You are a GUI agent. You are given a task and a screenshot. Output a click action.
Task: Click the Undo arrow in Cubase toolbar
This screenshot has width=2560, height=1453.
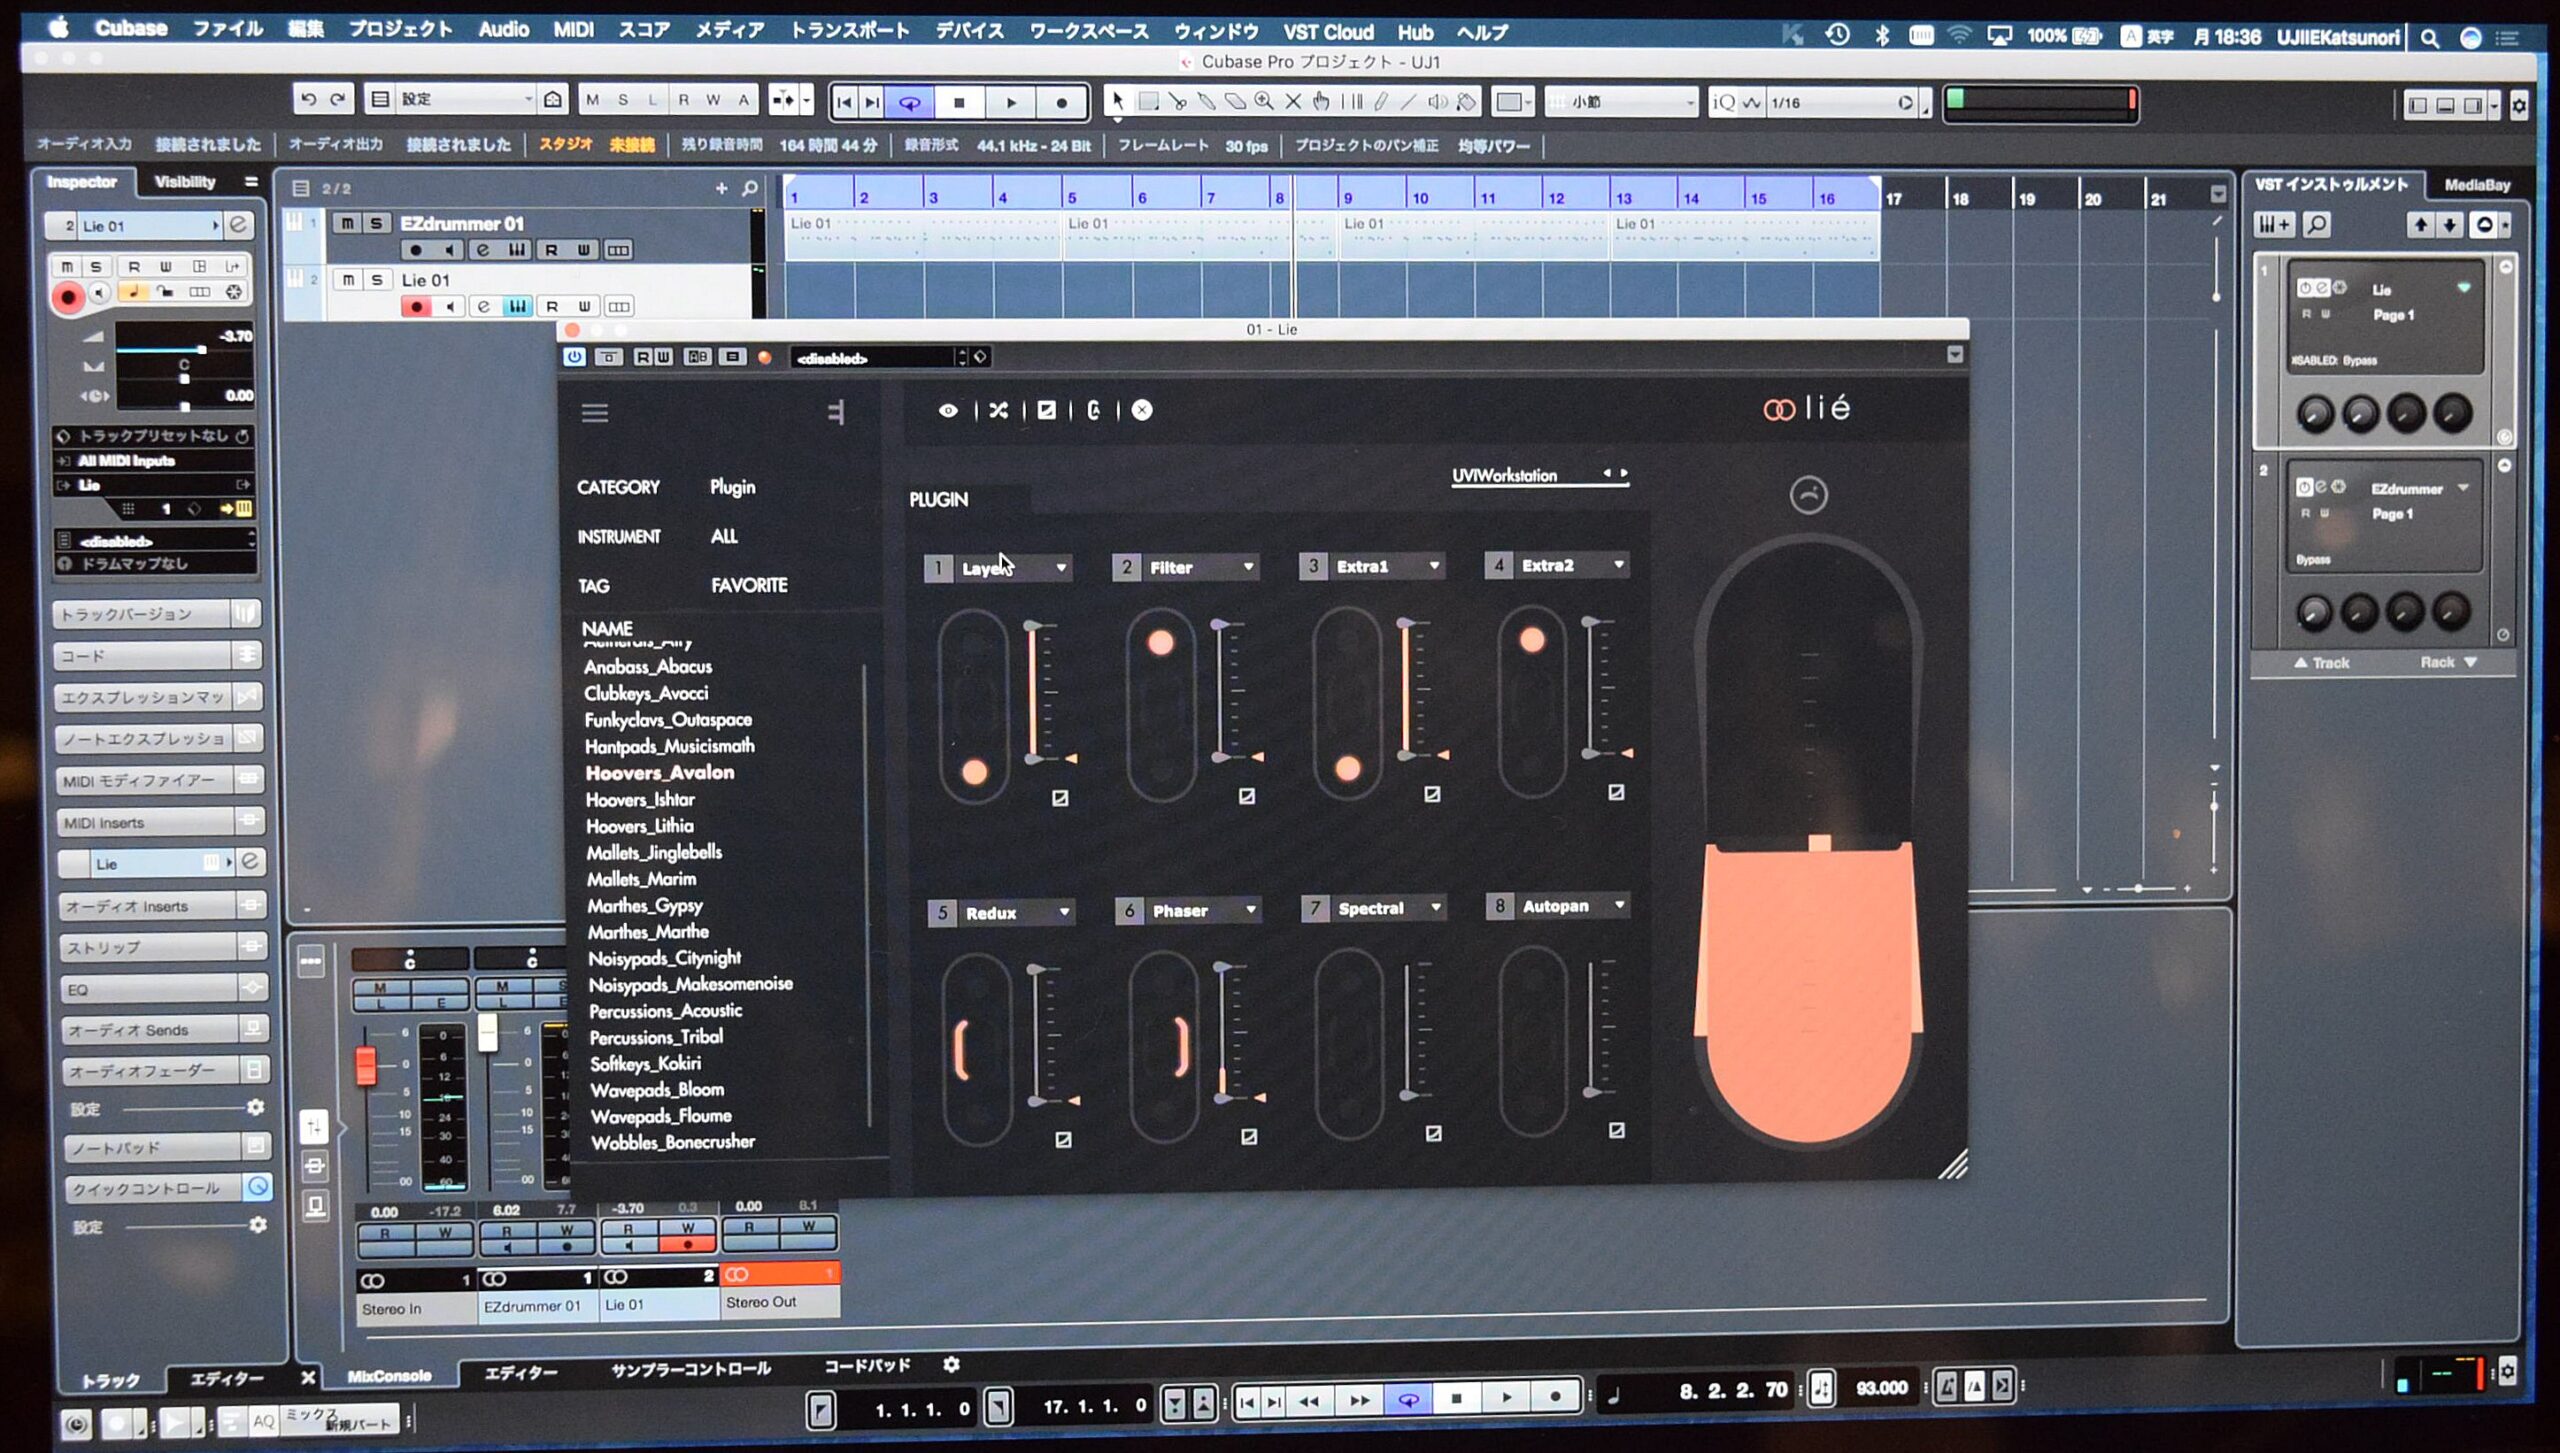point(309,99)
